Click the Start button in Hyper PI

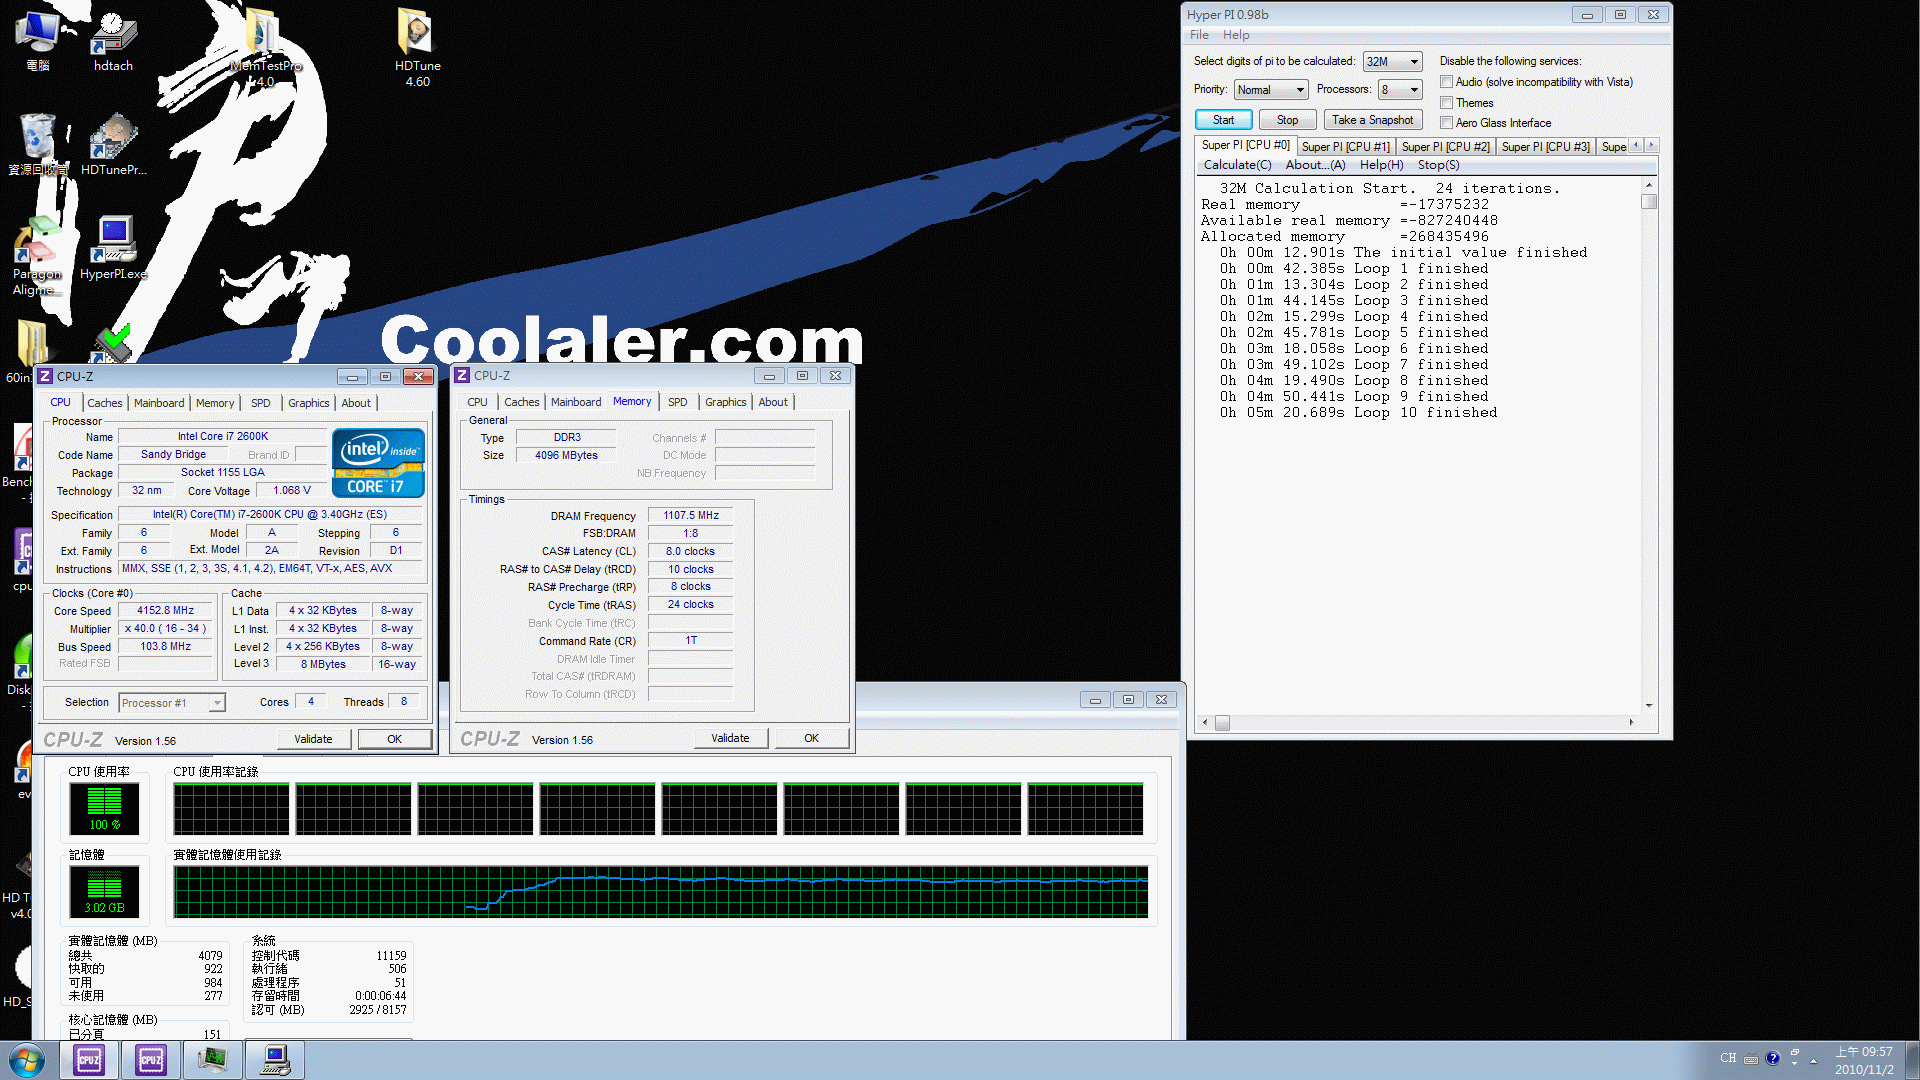coord(1222,120)
